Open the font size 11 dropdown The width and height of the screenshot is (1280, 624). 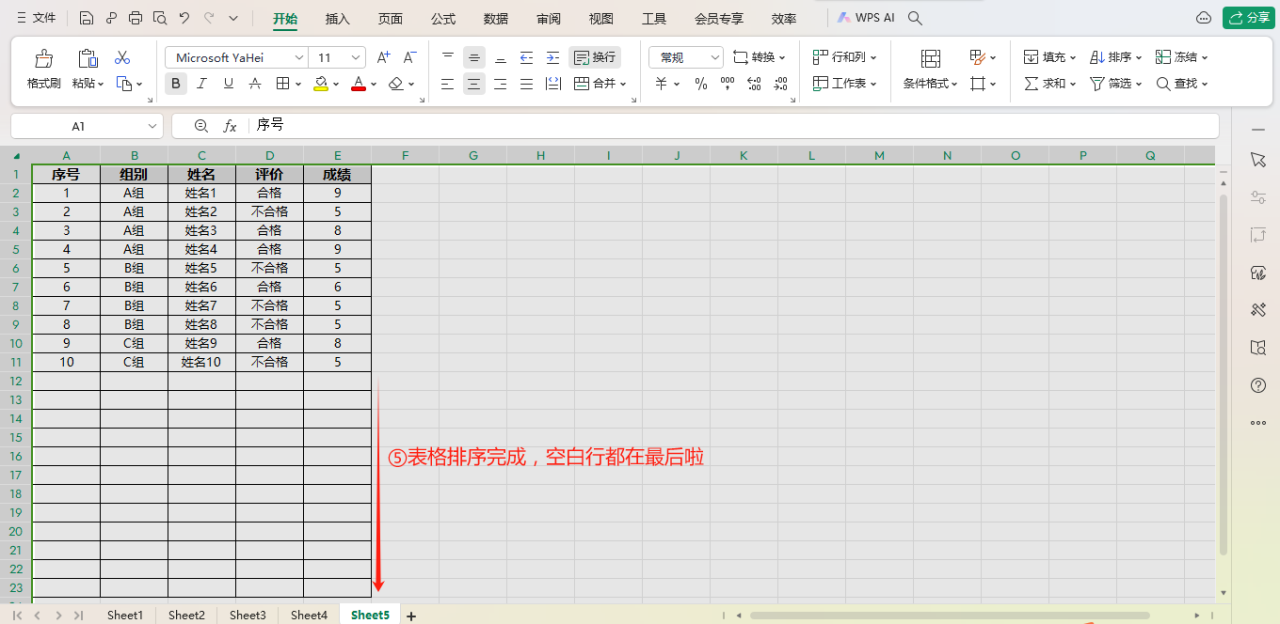[356, 58]
